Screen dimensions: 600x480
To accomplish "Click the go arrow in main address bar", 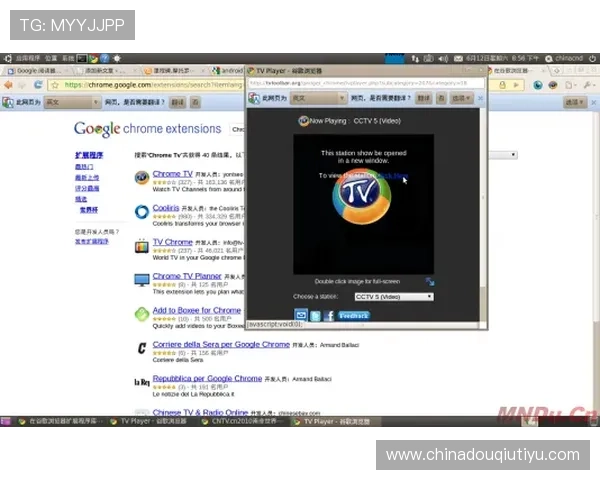I will [516, 85].
